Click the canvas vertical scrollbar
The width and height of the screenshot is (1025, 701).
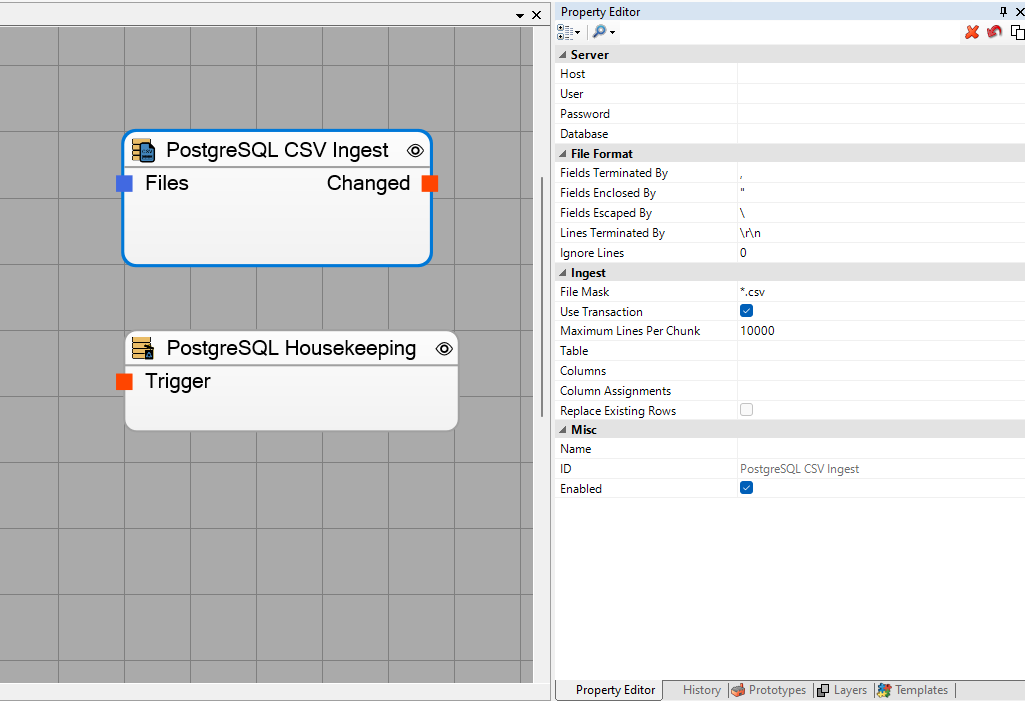pyautogui.click(x=541, y=297)
